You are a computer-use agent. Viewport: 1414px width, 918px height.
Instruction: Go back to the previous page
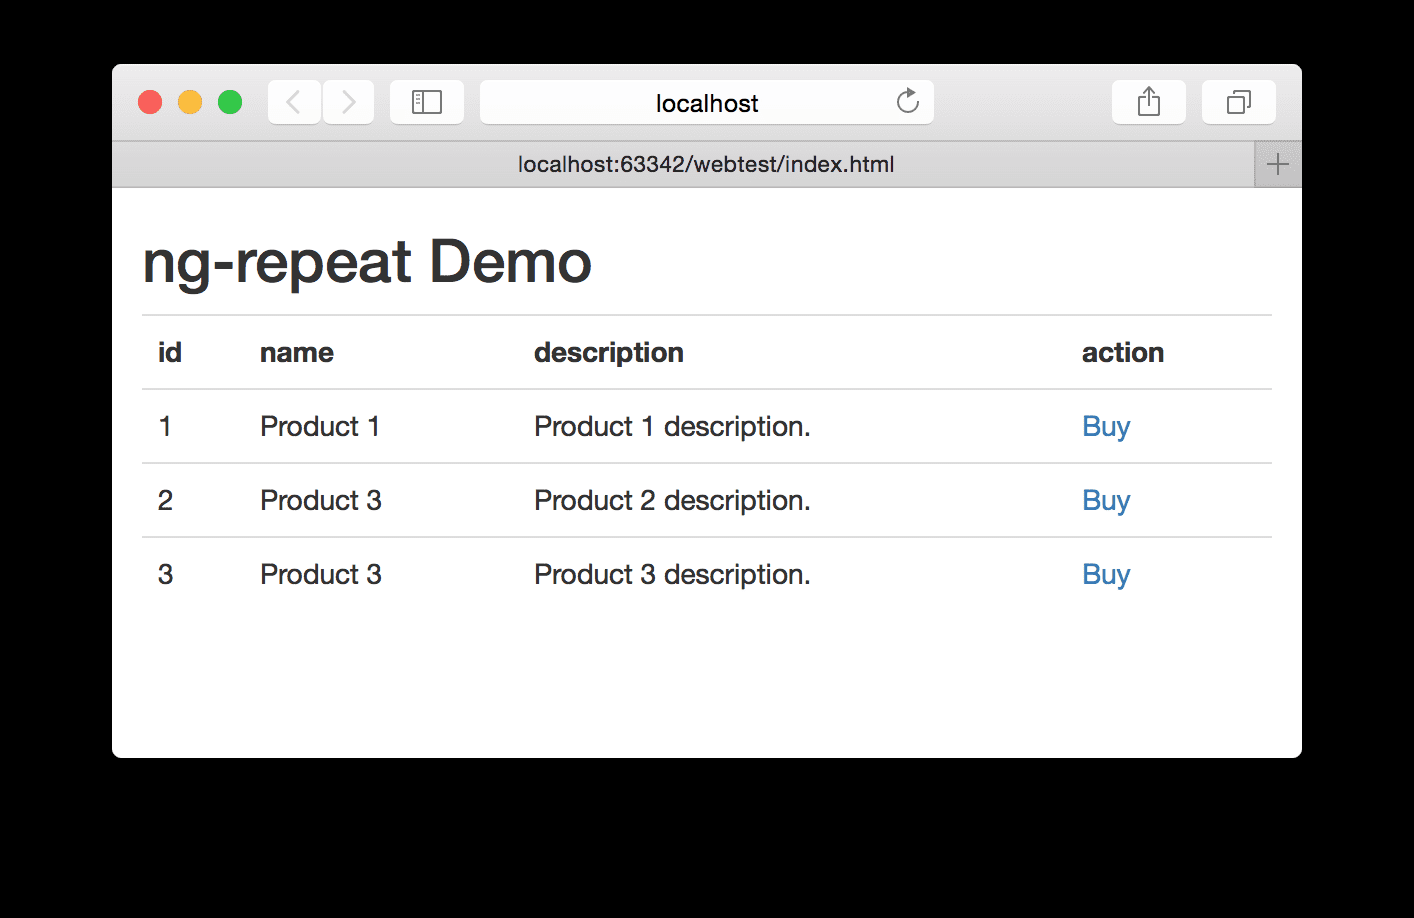coord(294,102)
